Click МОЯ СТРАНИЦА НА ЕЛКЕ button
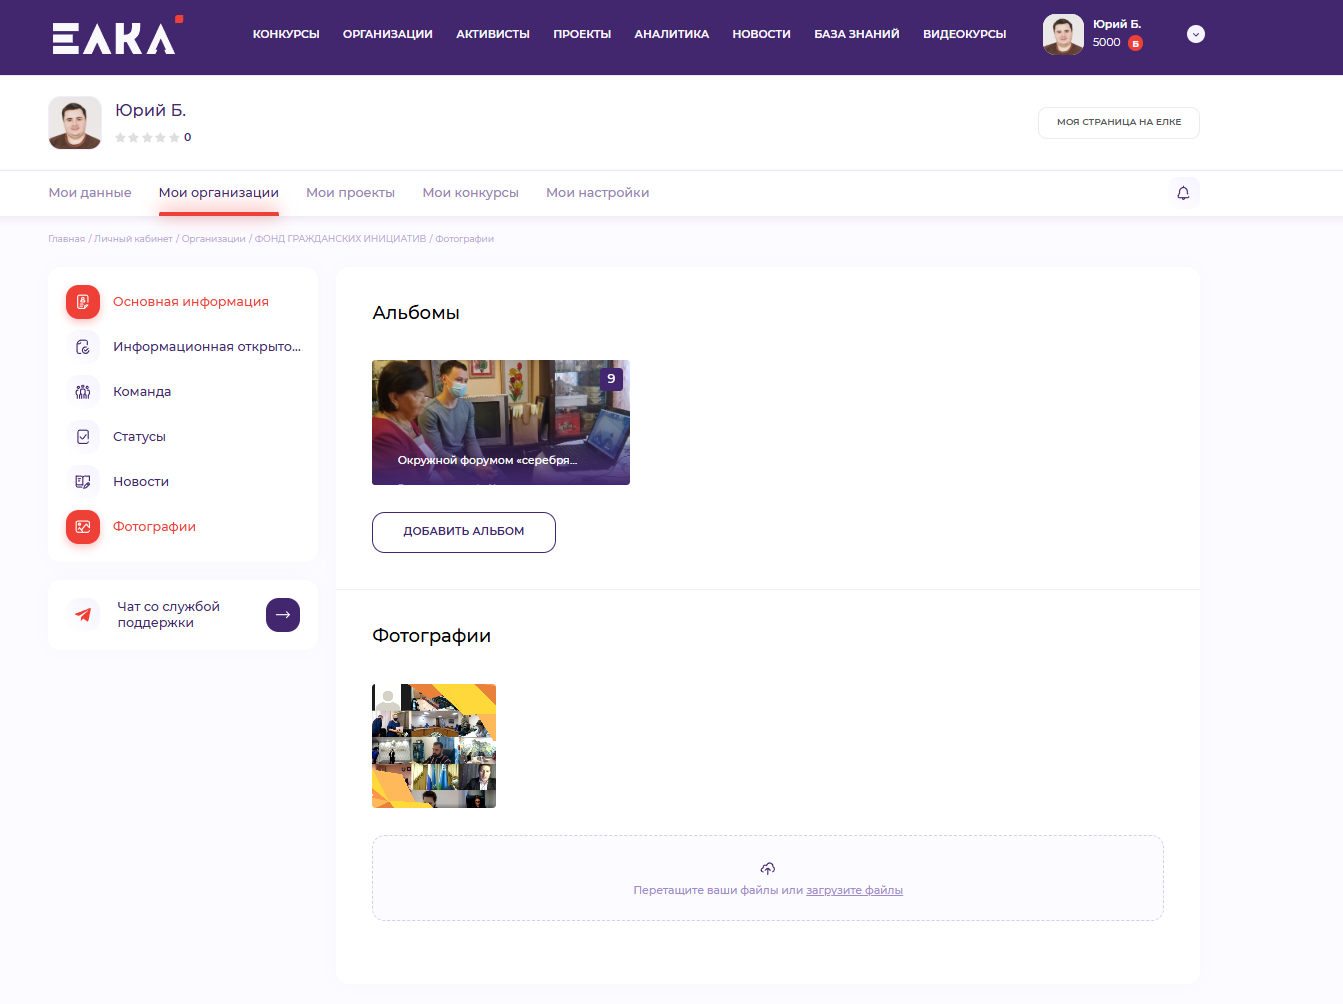Image resolution: width=1343 pixels, height=1004 pixels. [1118, 122]
